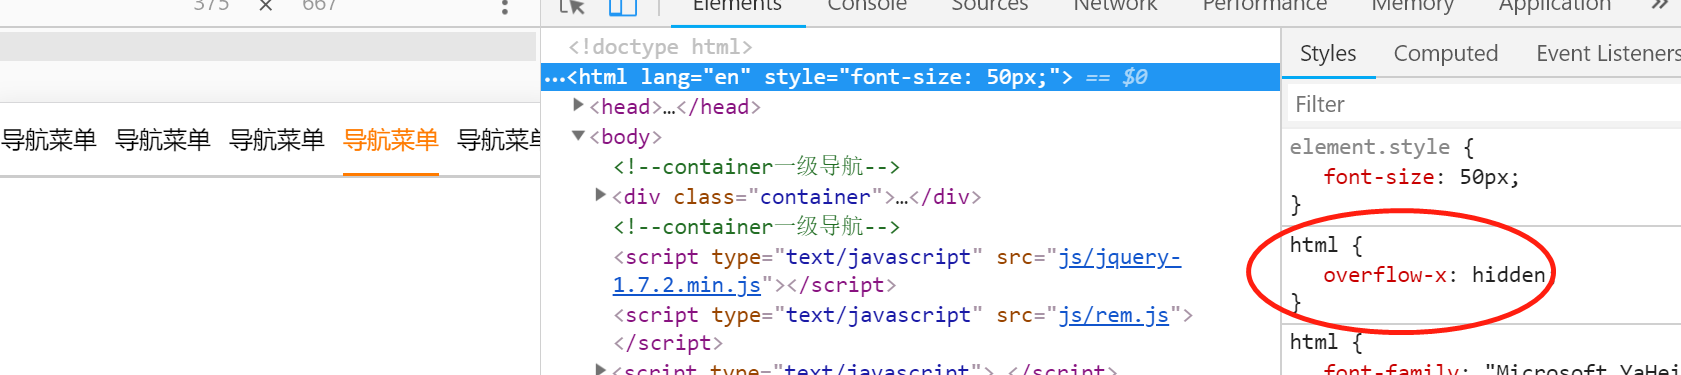Switch to the Elements panel tab
This screenshot has width=1681, height=375.
point(737,6)
